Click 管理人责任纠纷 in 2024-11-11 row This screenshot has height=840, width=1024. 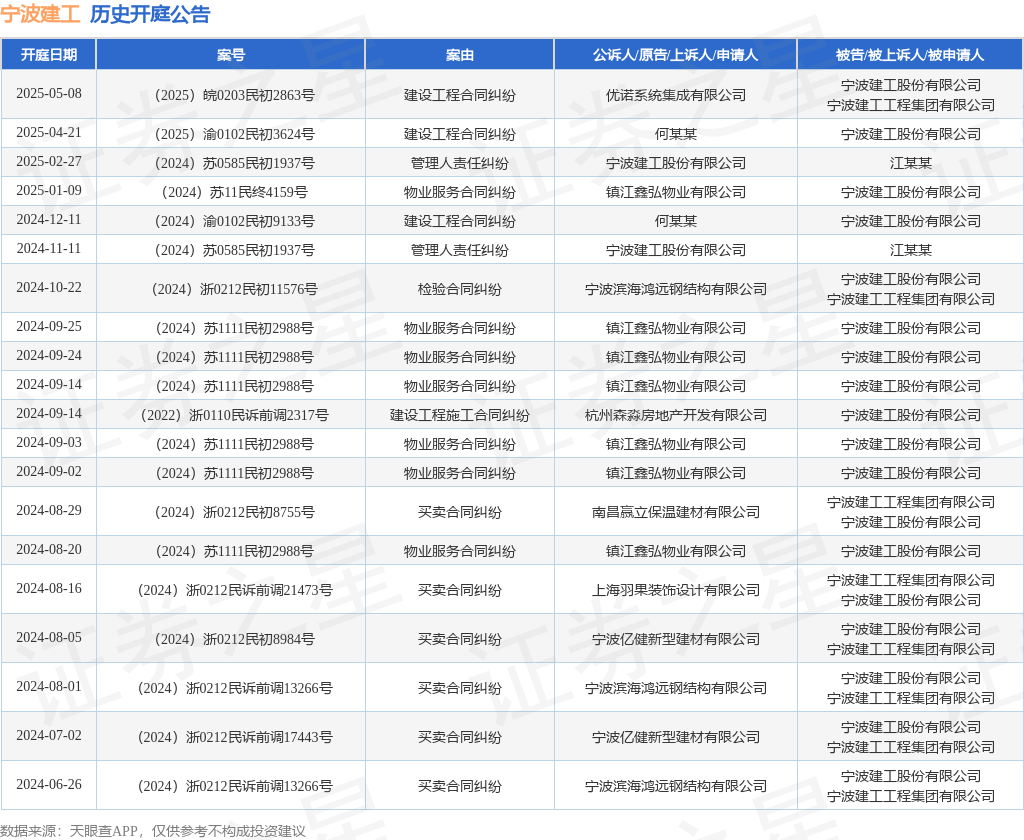coord(460,250)
